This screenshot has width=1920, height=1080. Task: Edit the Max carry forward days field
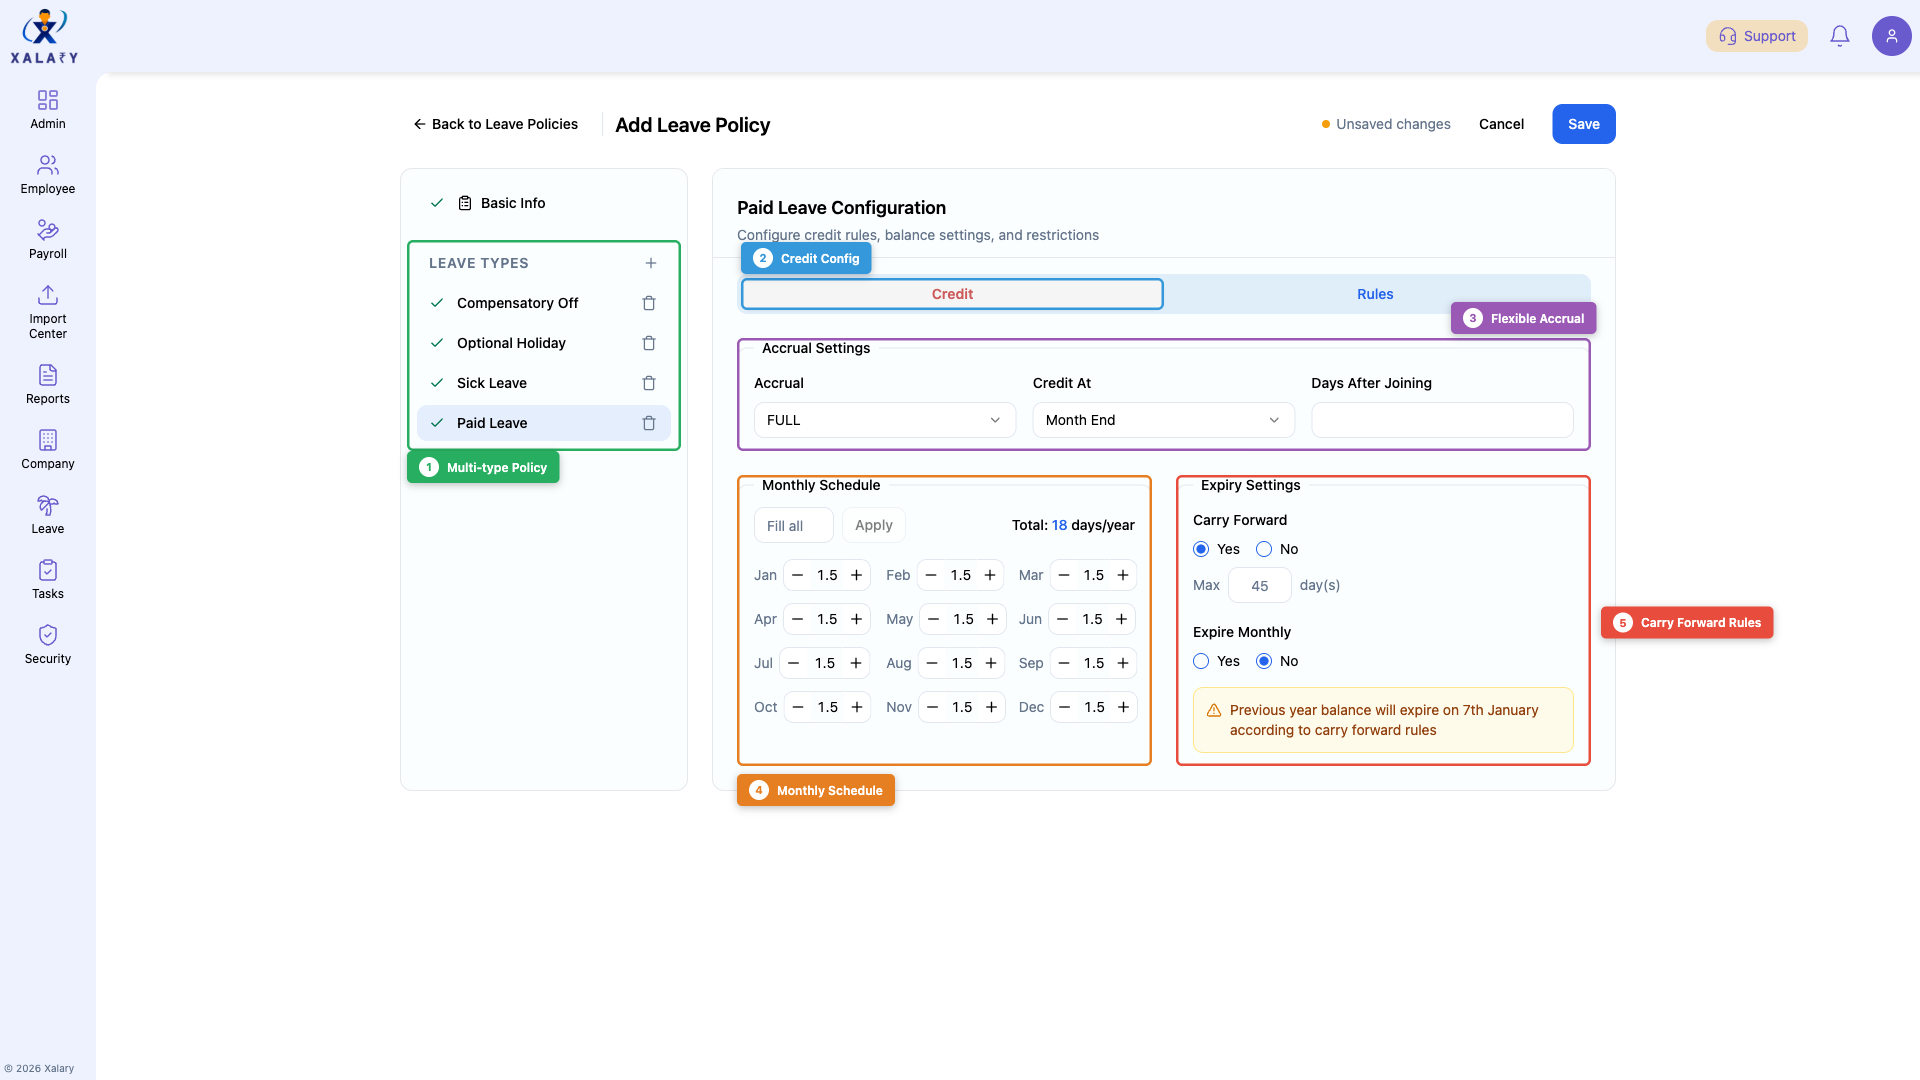(1259, 585)
